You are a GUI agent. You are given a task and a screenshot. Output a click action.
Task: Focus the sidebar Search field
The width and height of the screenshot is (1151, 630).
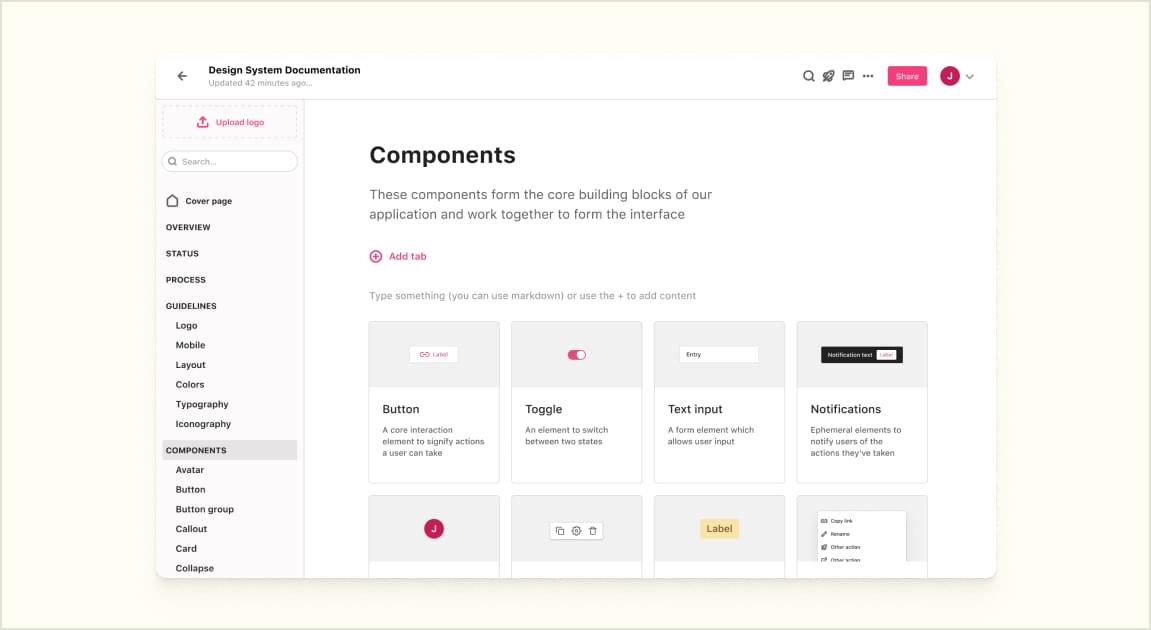230,162
